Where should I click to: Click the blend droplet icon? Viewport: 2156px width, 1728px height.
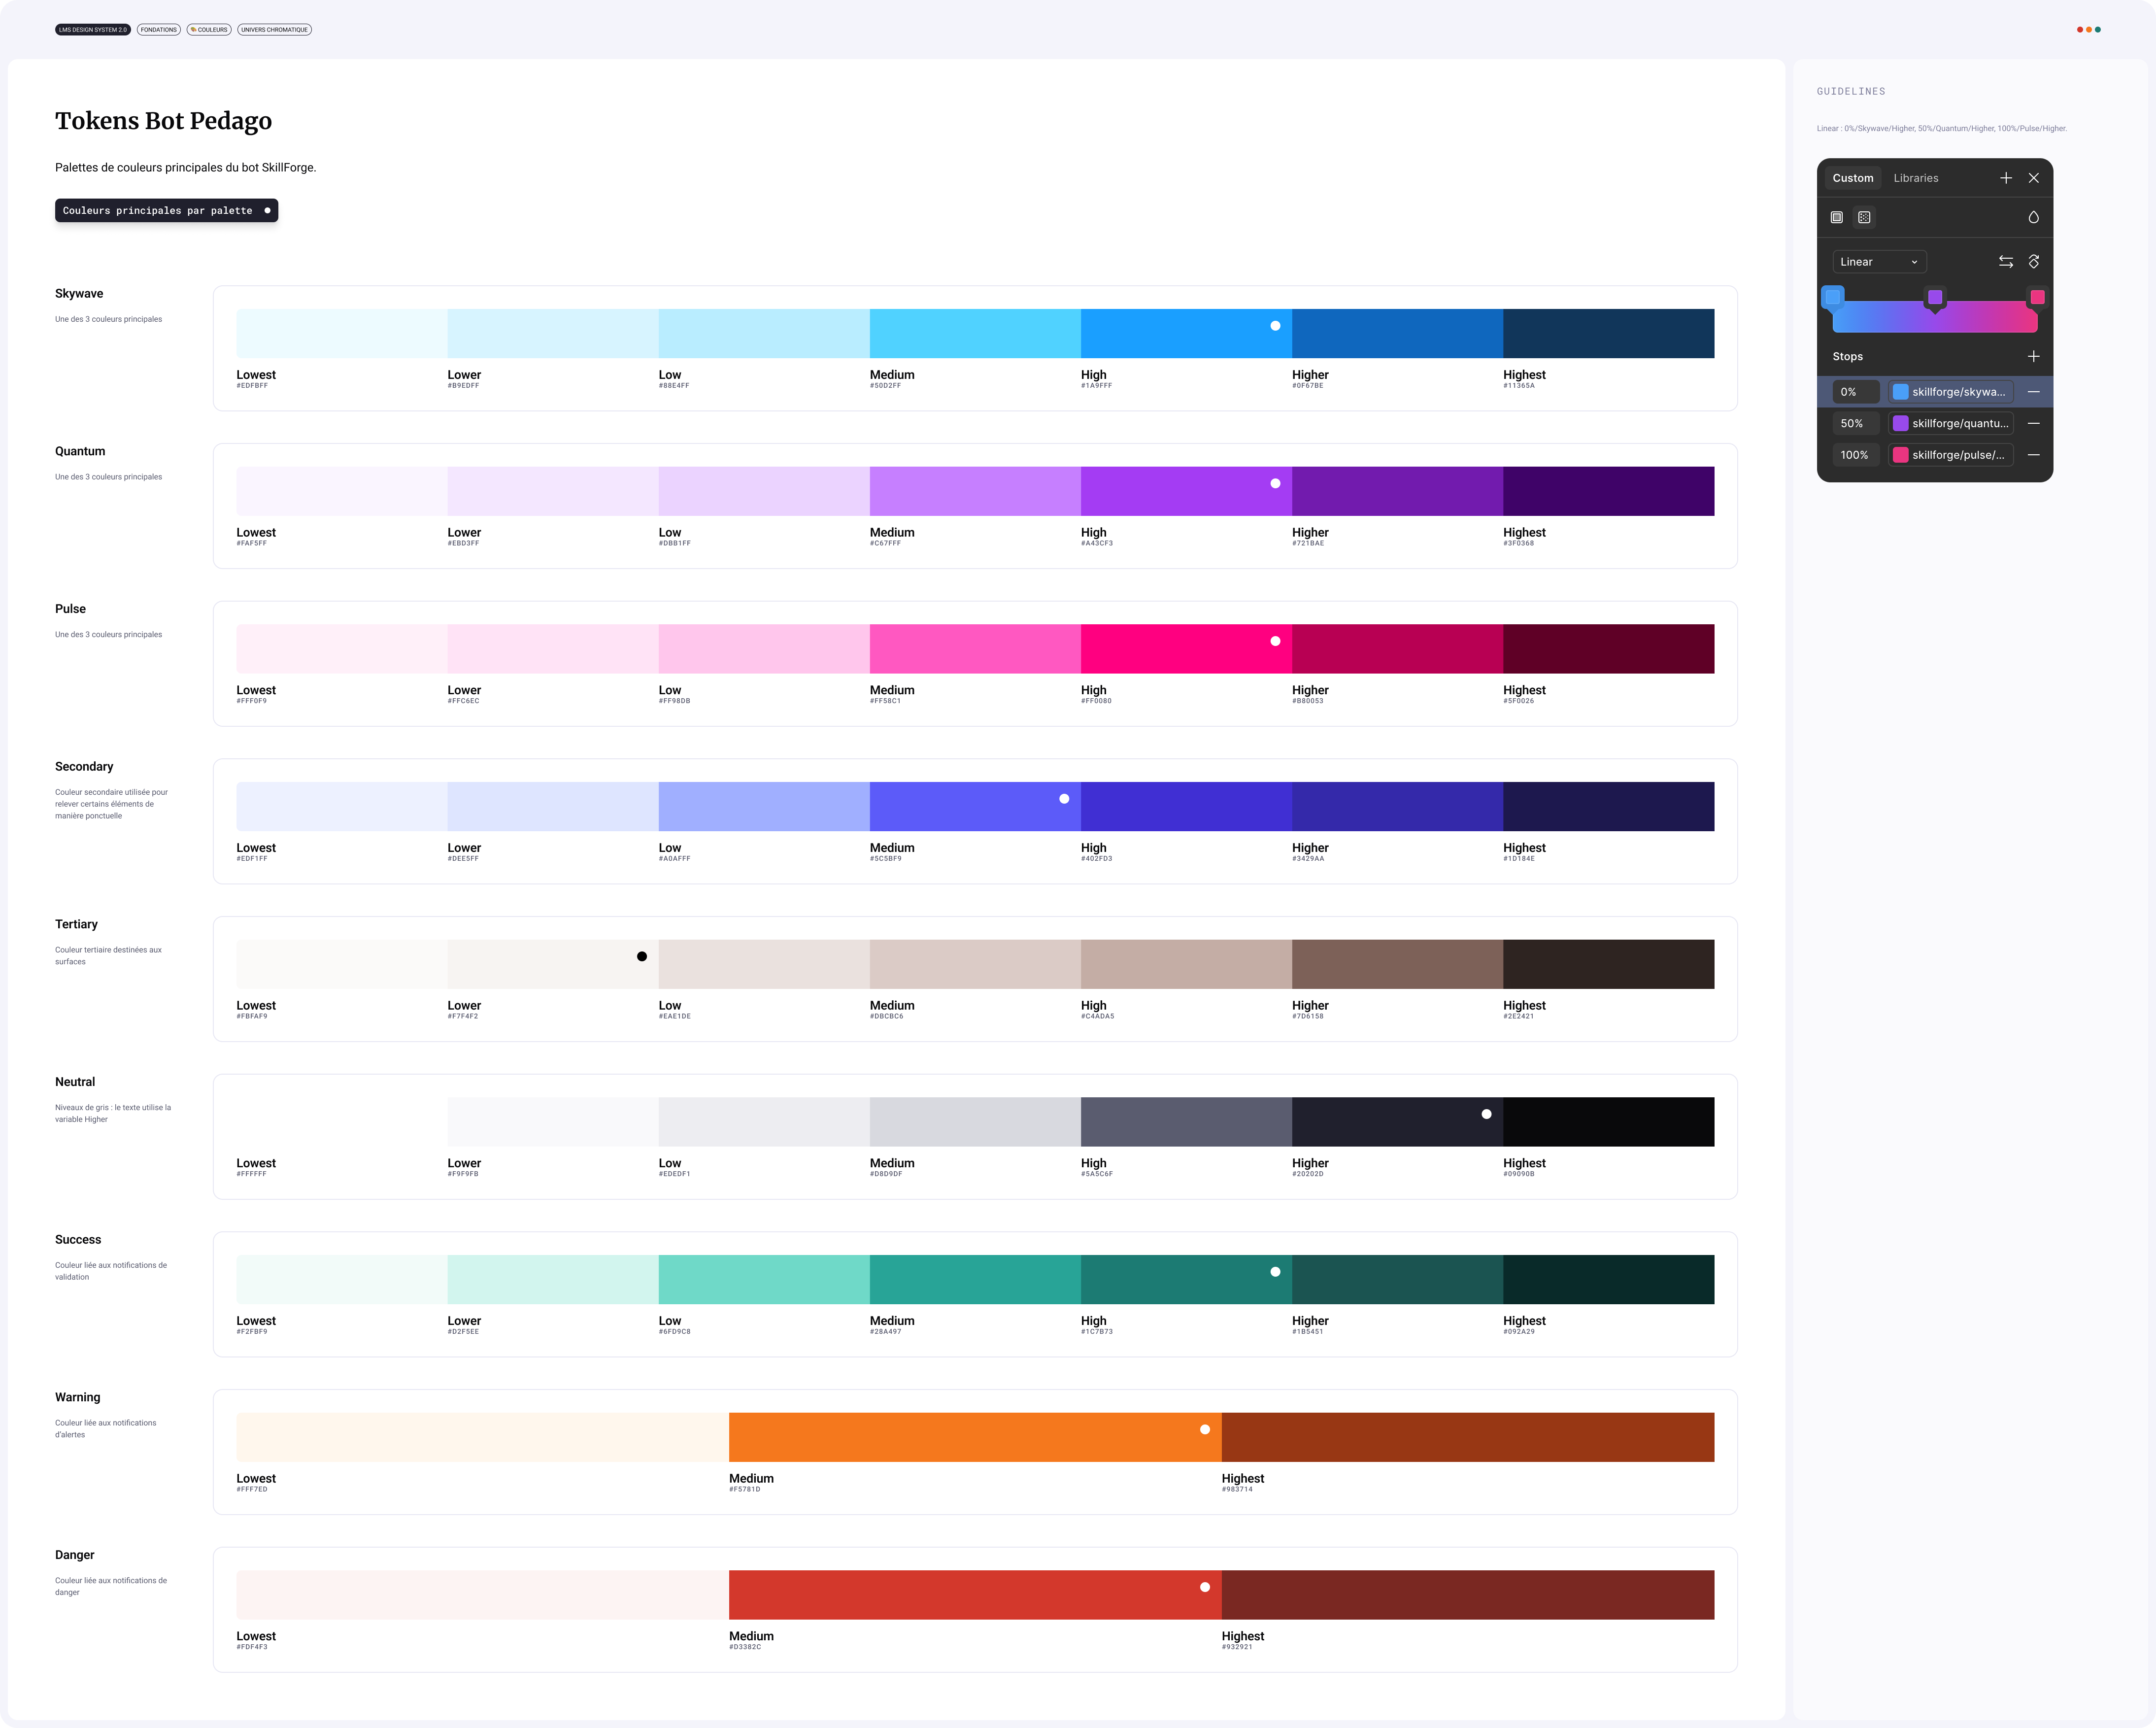pyautogui.click(x=2034, y=217)
